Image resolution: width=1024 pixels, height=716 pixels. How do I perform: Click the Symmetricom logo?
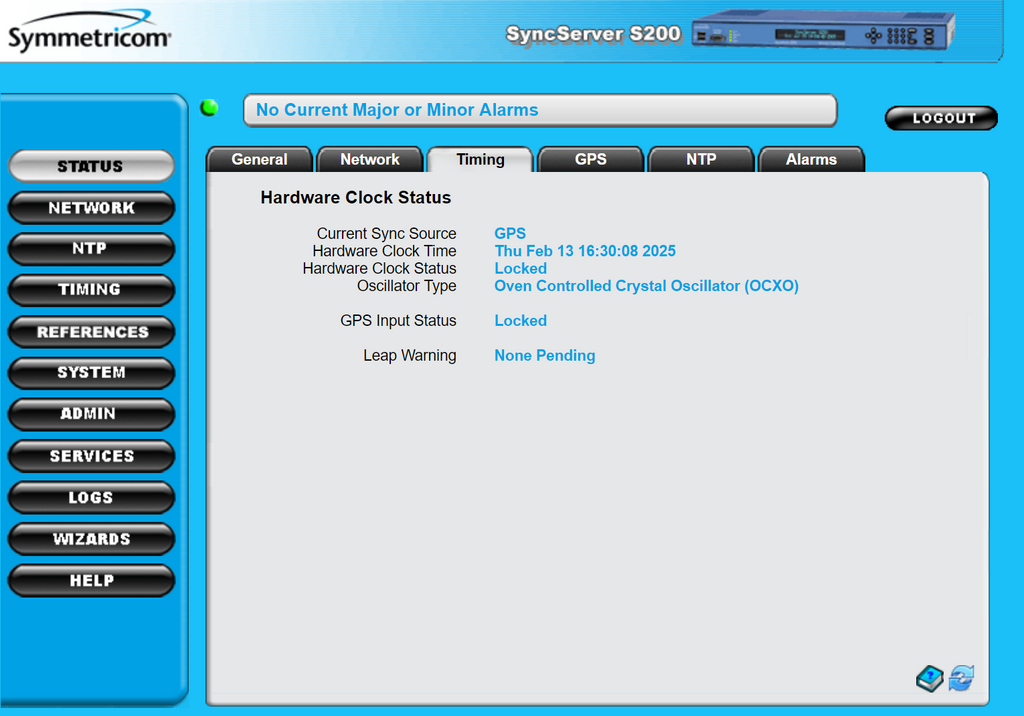click(89, 31)
